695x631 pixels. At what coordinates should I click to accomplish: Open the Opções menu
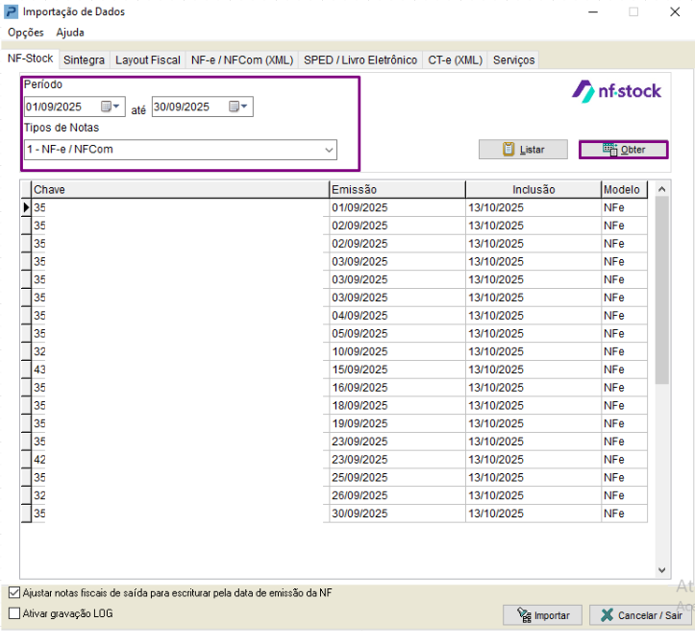[x=26, y=32]
